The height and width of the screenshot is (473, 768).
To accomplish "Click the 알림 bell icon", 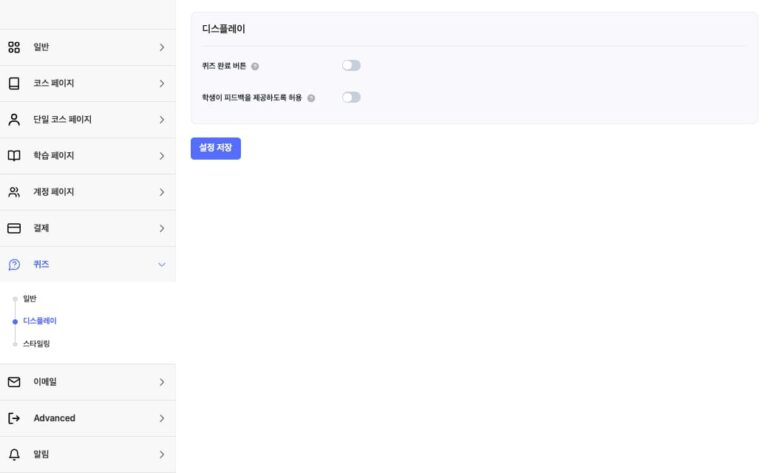I will [x=14, y=454].
